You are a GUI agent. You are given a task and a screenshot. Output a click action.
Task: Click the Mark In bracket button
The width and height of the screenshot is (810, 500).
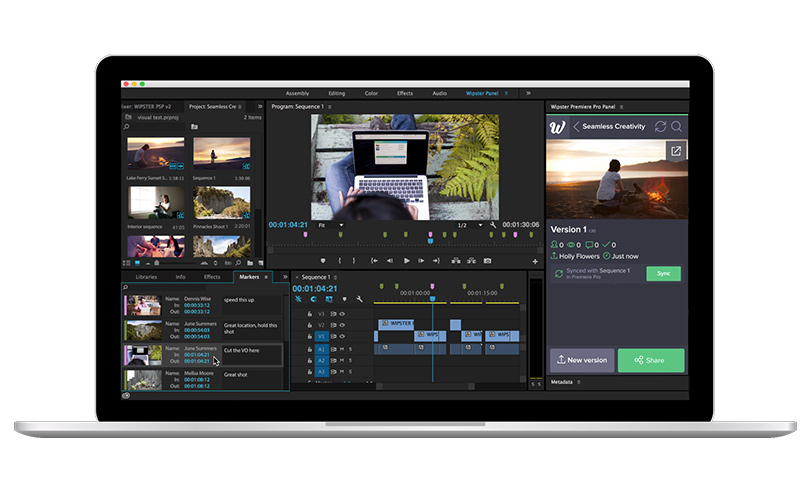pos(339,261)
